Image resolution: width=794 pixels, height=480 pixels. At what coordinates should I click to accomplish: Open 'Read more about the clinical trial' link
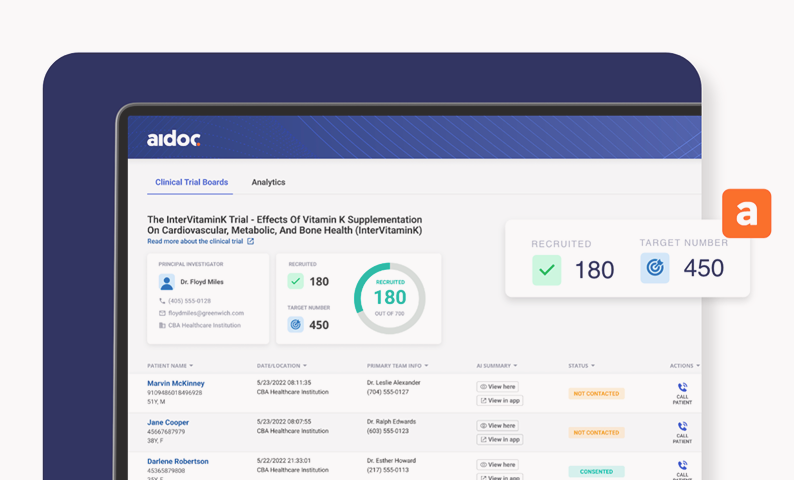[x=195, y=242]
